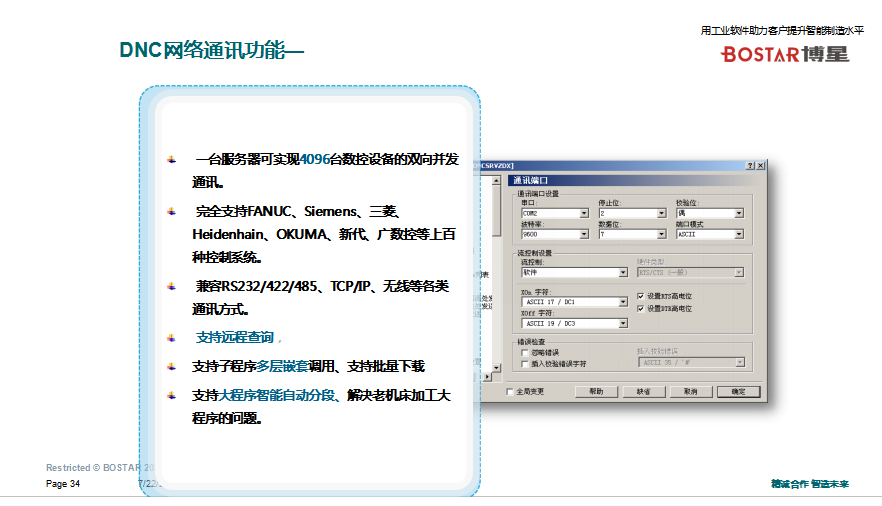
Task: Click the down arrow of the dialog's left list scrollbar
Action: click(x=496, y=368)
